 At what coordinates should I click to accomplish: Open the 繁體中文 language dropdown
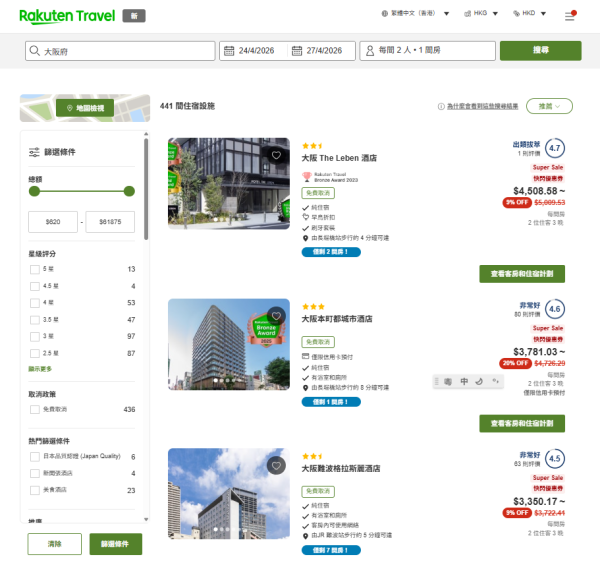[415, 13]
